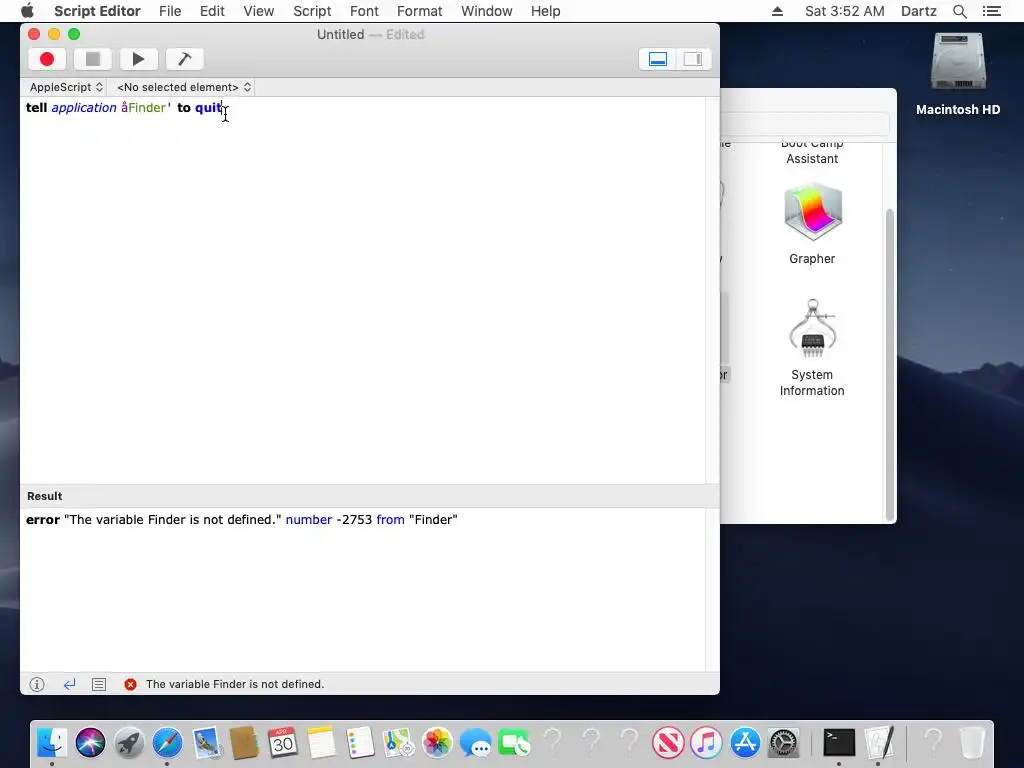Open the Window menu

pos(487,11)
